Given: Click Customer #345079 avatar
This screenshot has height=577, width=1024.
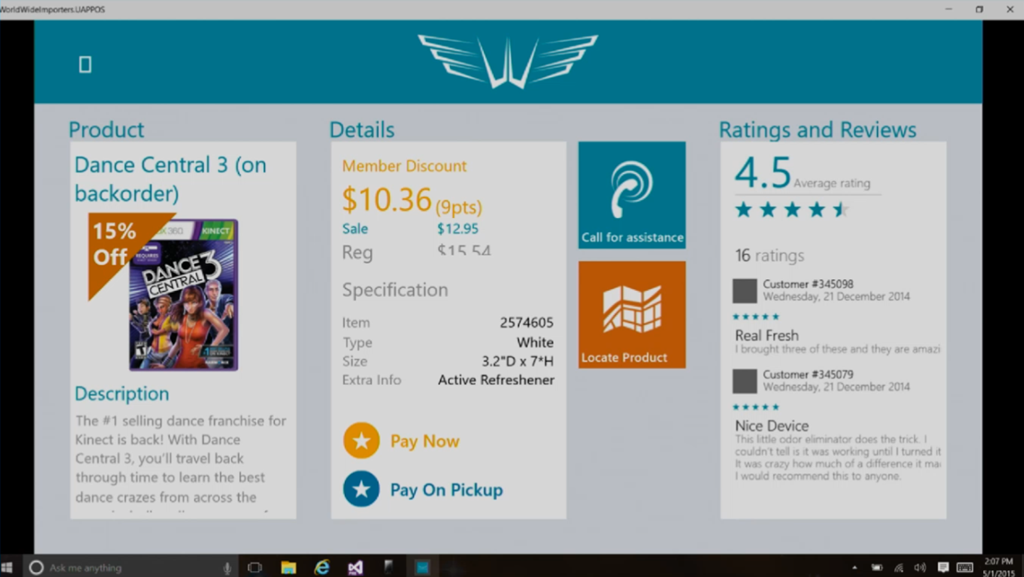Looking at the screenshot, I should tap(744, 381).
